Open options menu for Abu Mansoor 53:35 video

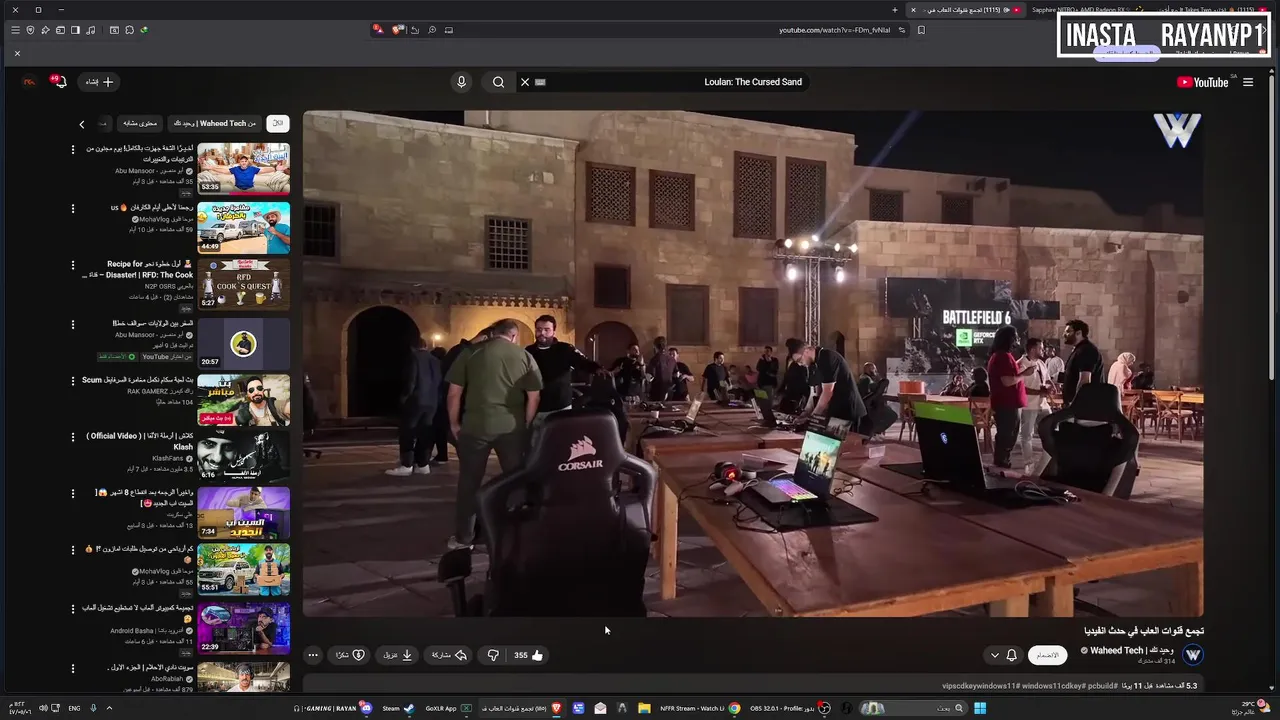click(72, 149)
